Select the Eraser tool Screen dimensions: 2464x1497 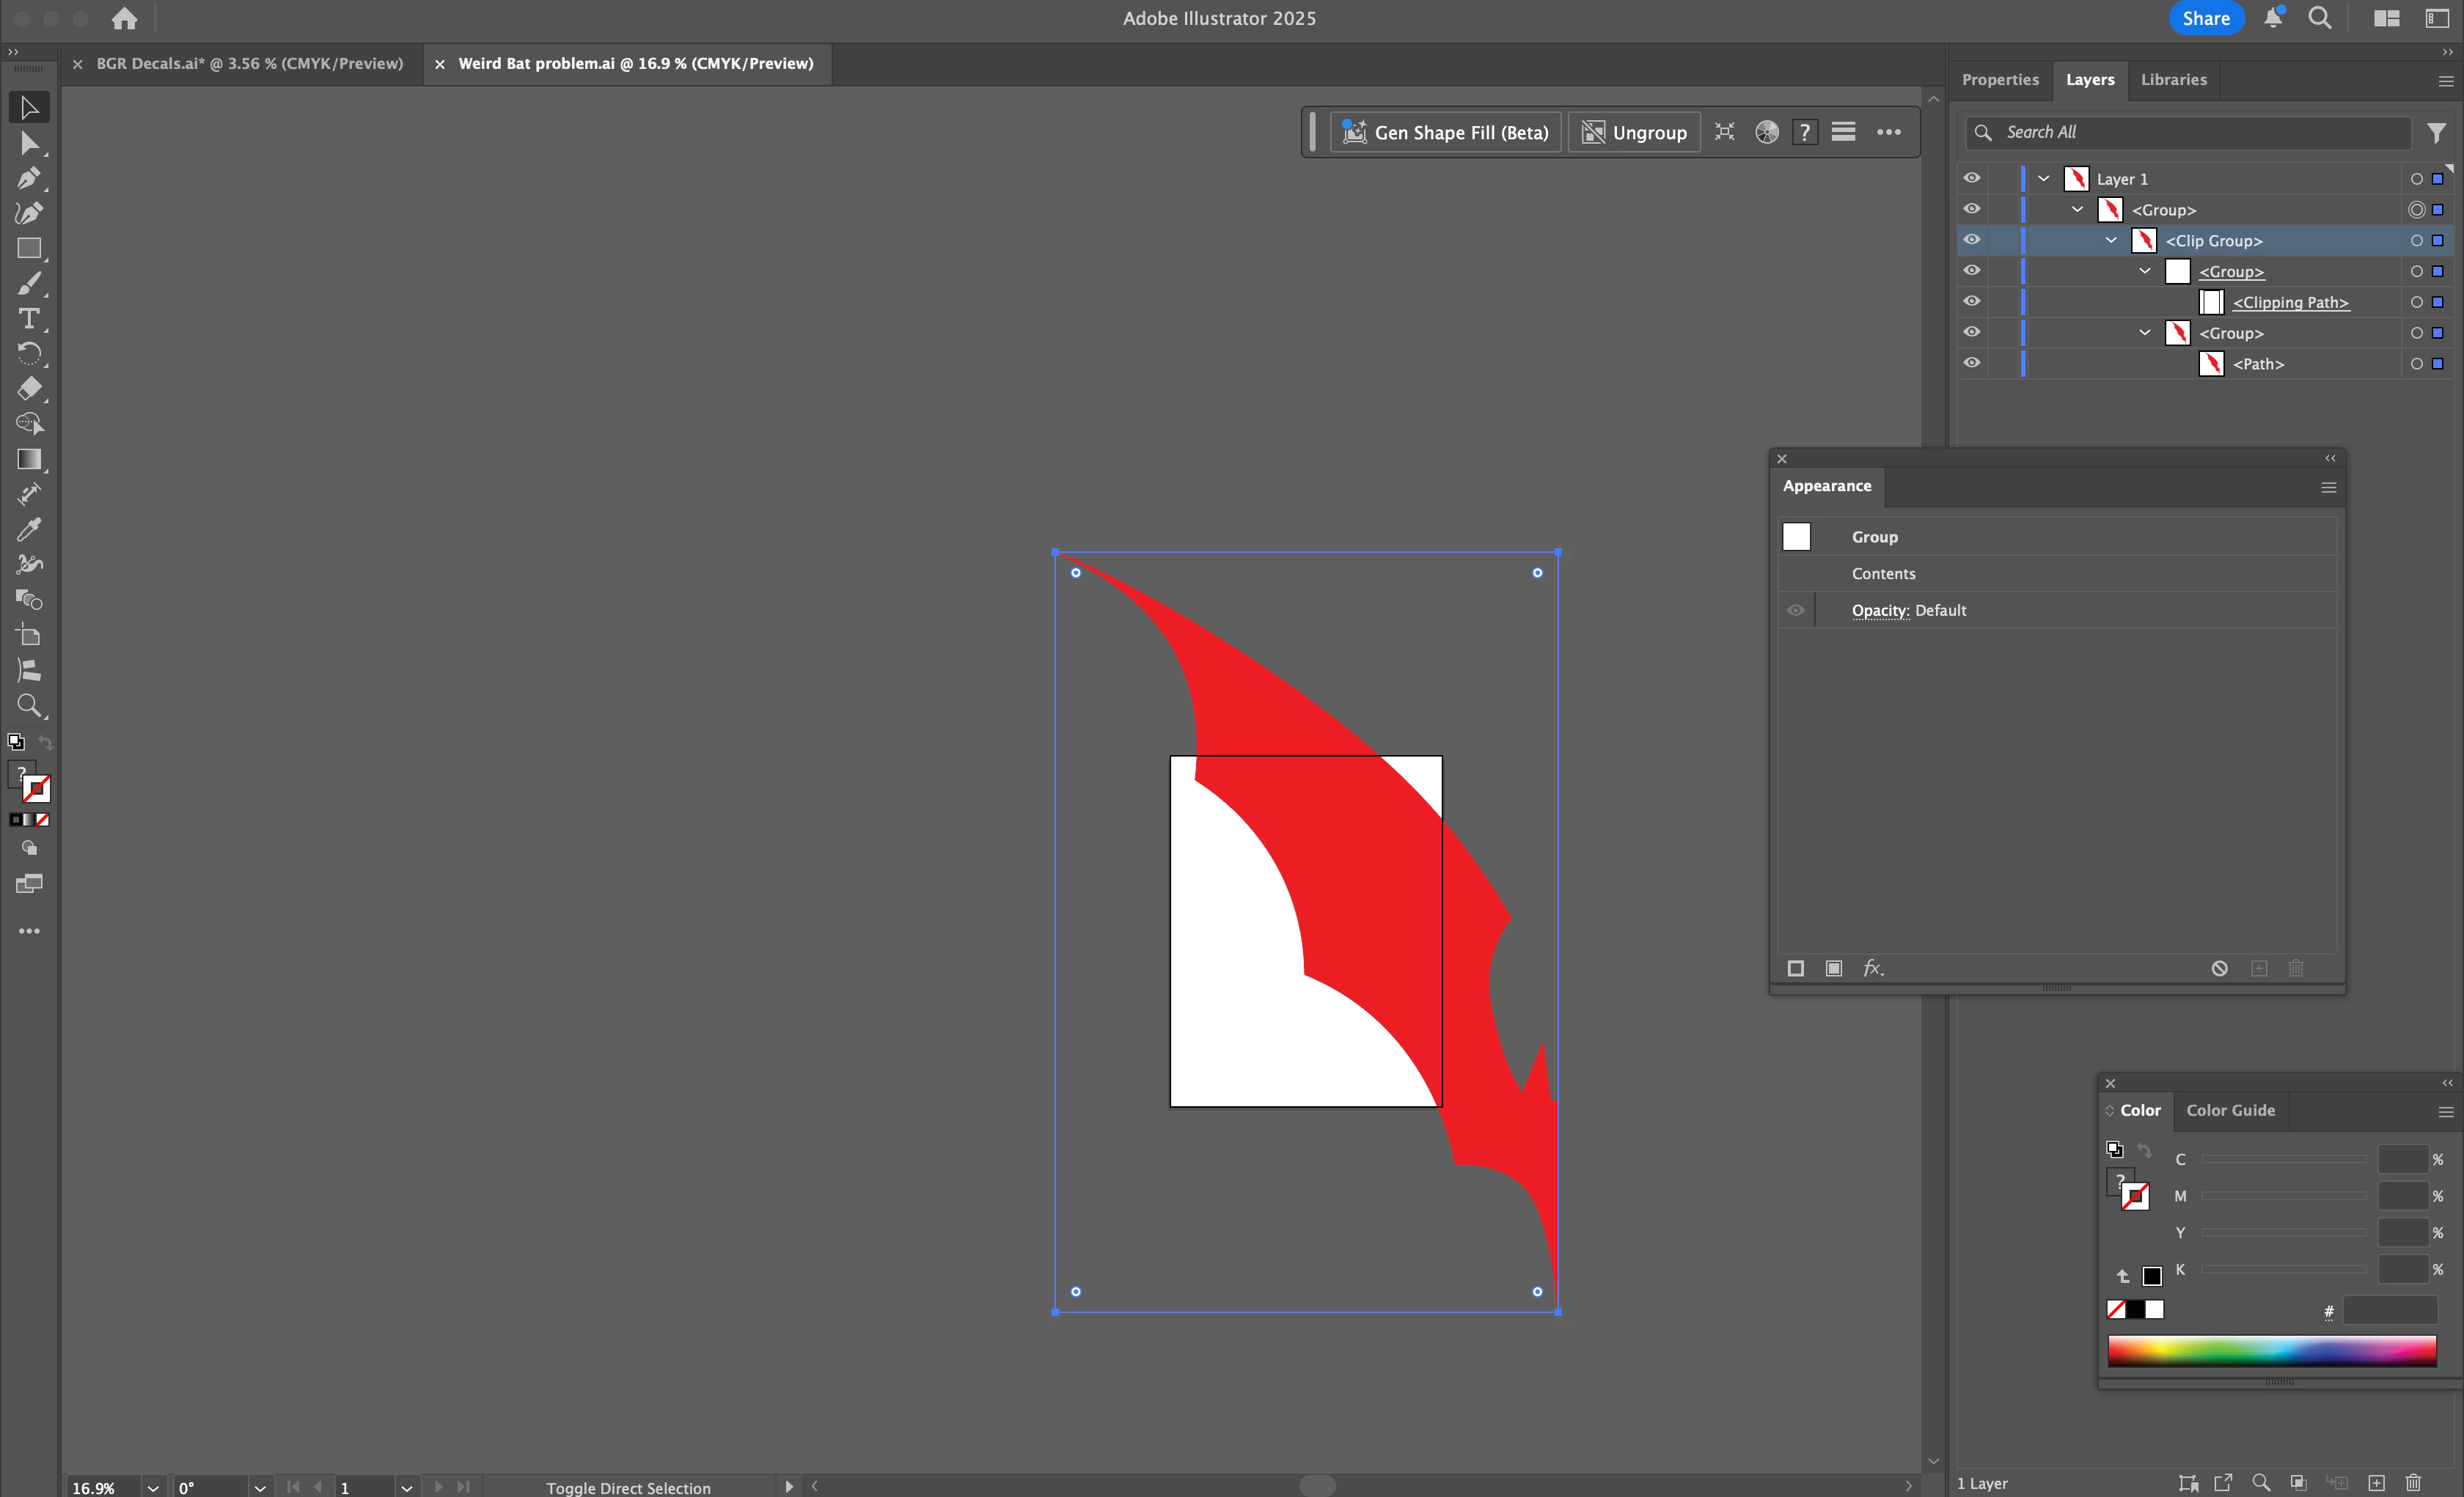(x=28, y=388)
